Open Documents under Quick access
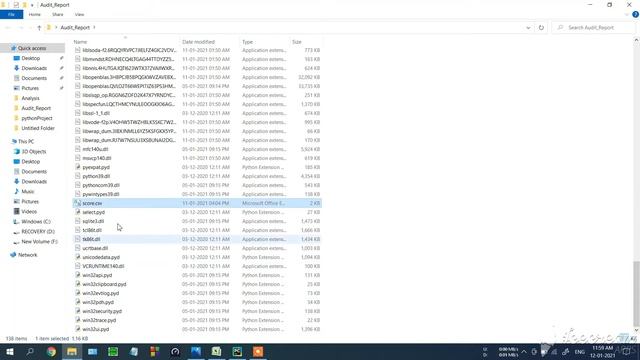This screenshot has width=640, height=360. click(x=34, y=78)
